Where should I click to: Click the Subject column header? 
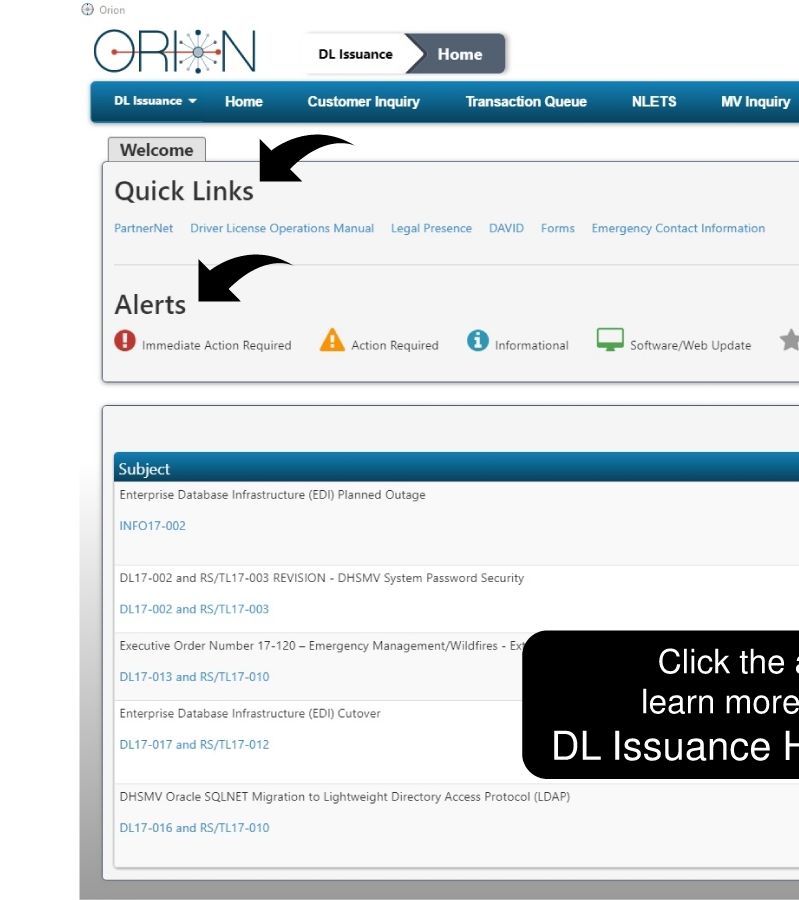pos(144,469)
